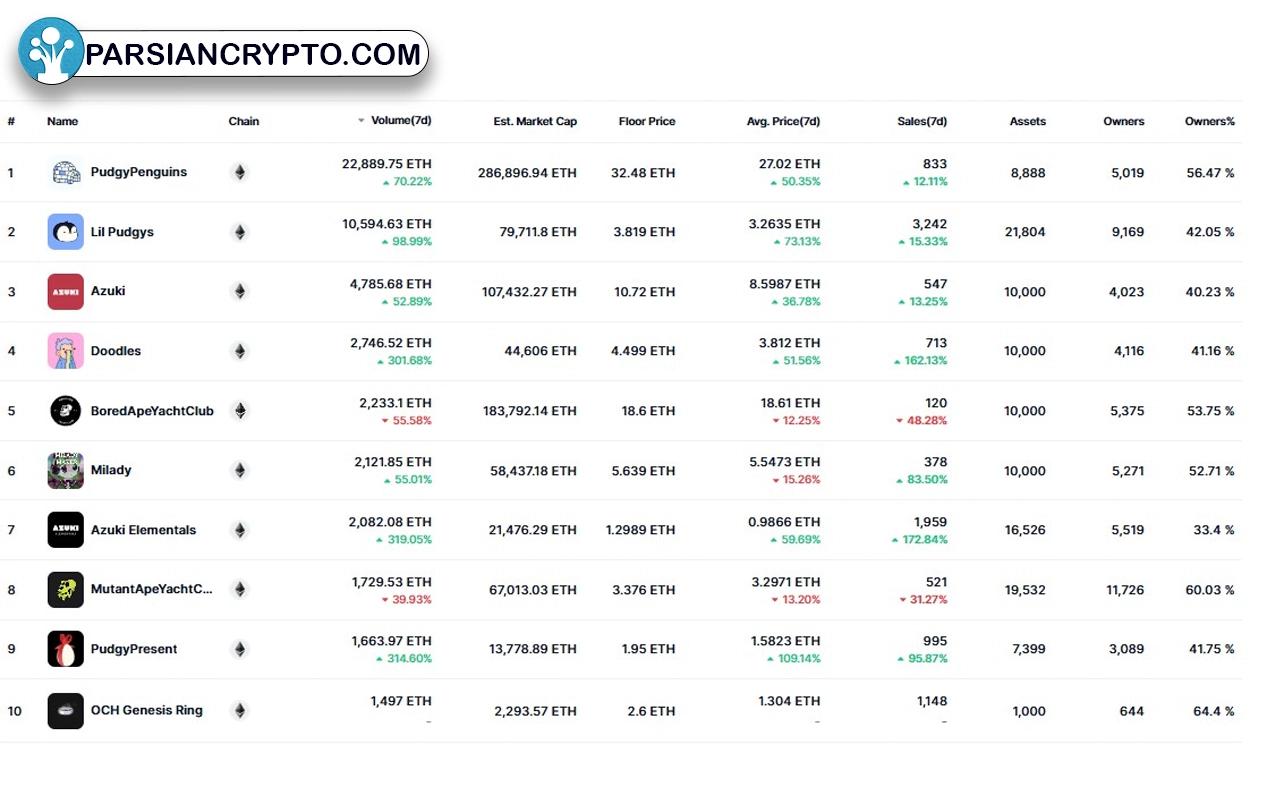
Task: Select the Milady collection avatar
Action: click(x=66, y=470)
